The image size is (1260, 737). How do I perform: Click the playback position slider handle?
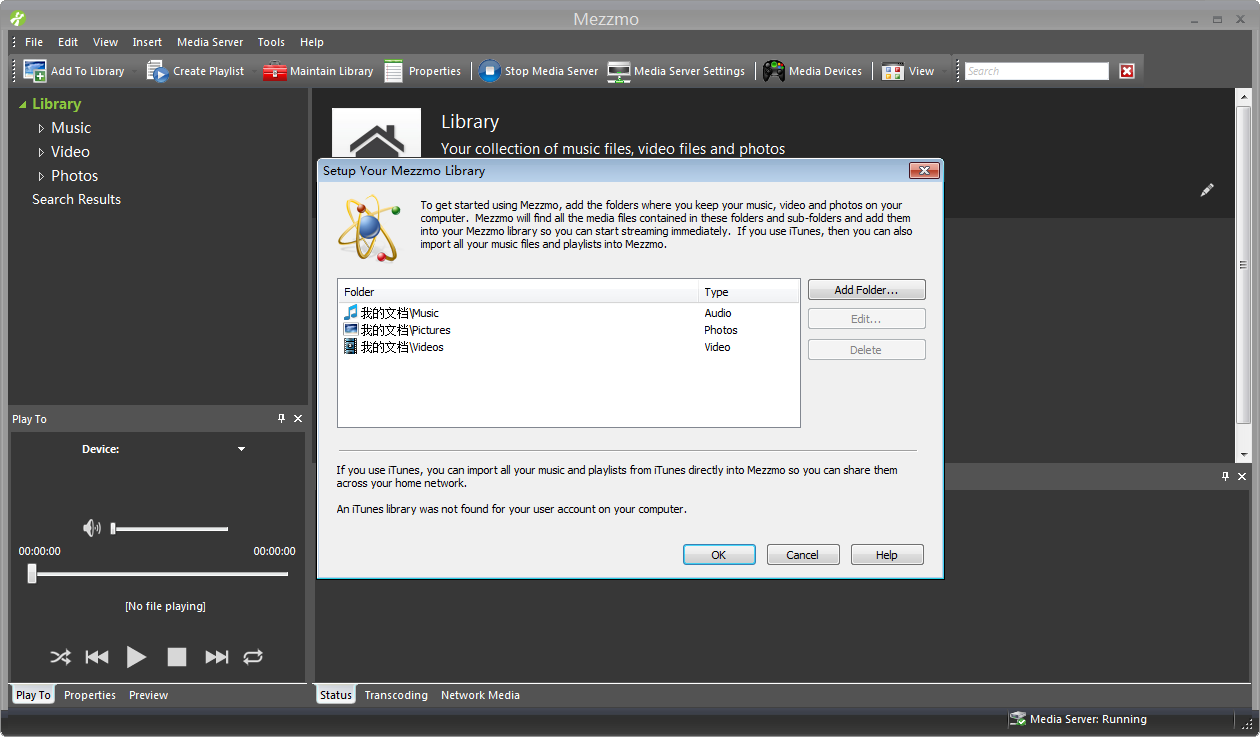point(32,573)
